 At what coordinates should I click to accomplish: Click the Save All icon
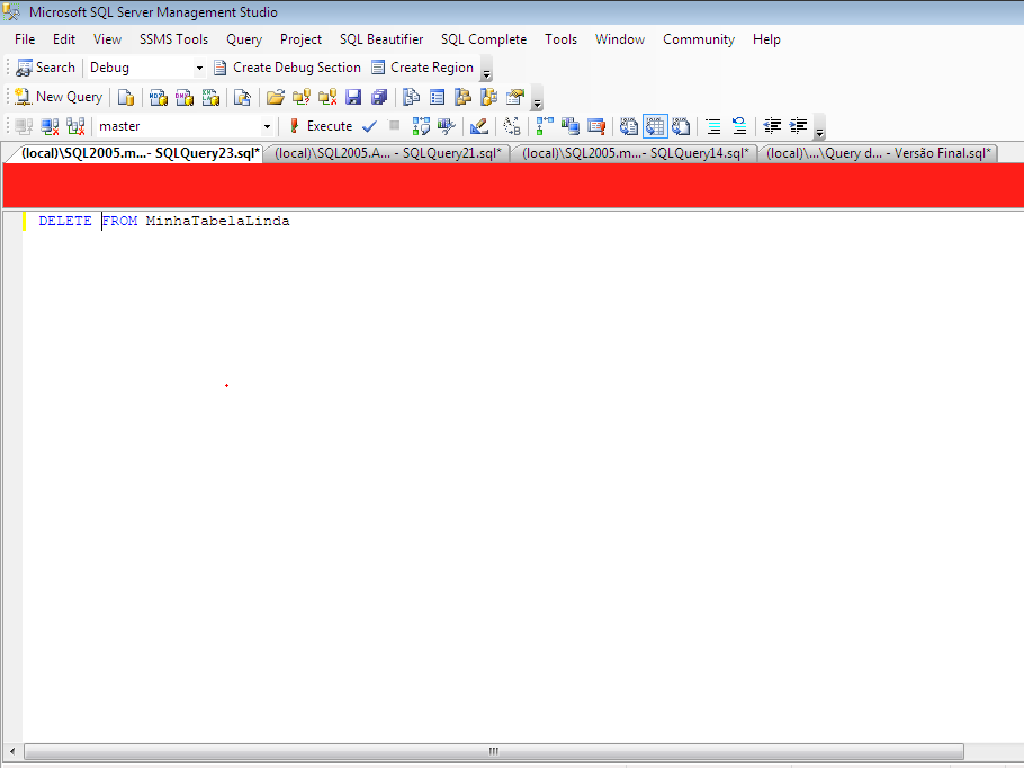pos(379,97)
